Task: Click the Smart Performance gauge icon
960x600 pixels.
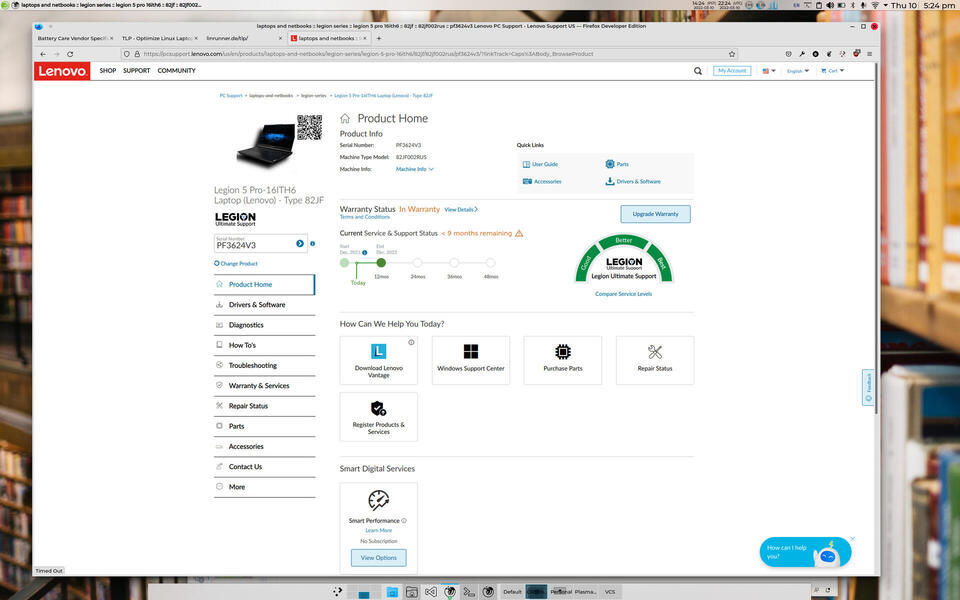Action: coord(378,500)
